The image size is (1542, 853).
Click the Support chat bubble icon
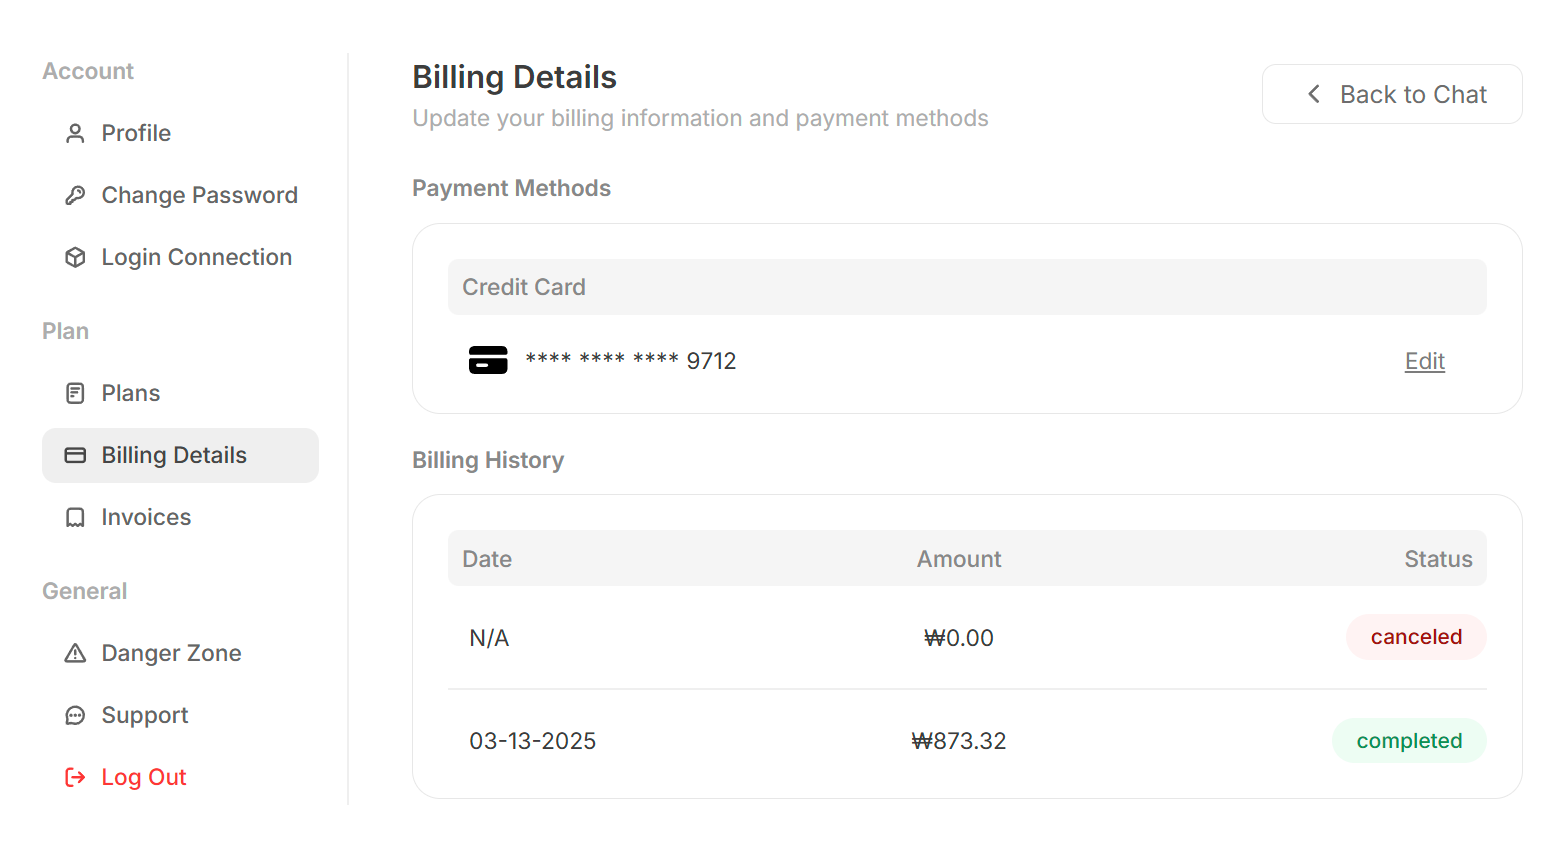pos(75,715)
